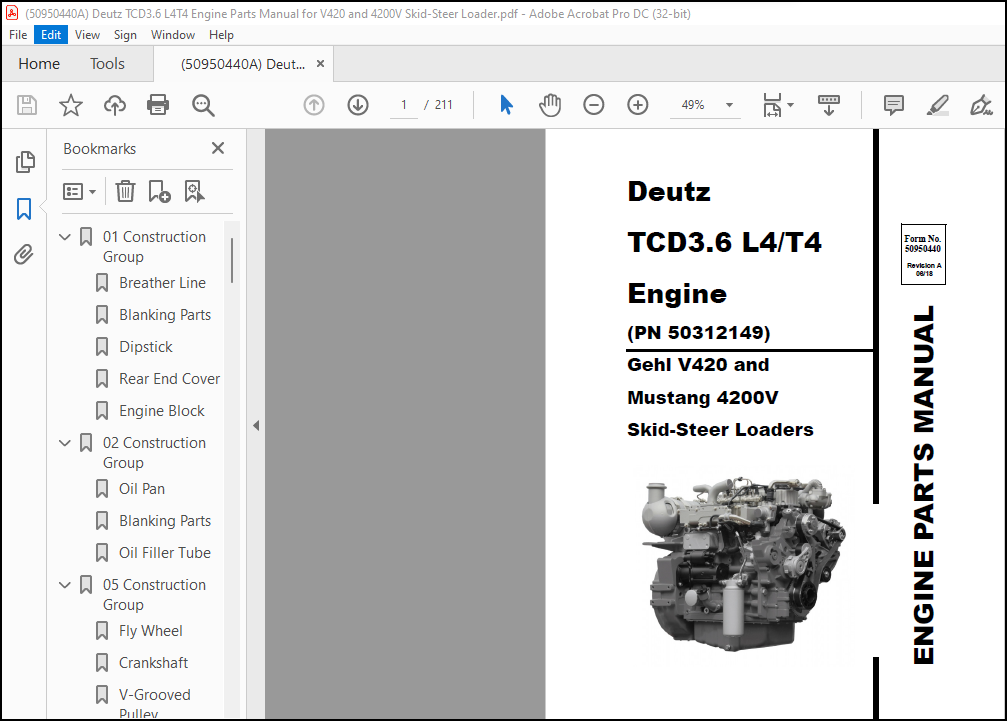The image size is (1007, 721).
Task: Open the Help menu
Action: pyautogui.click(x=221, y=35)
